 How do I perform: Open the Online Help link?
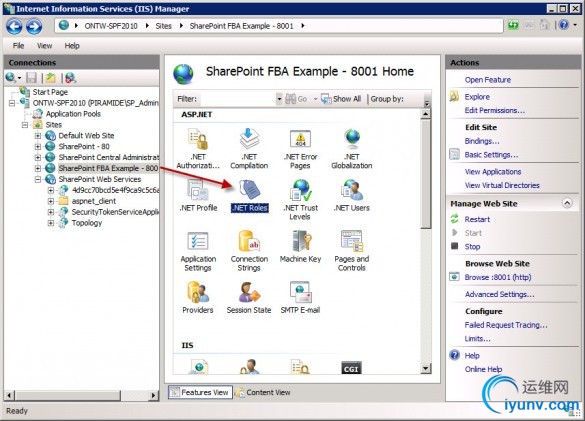(x=483, y=369)
